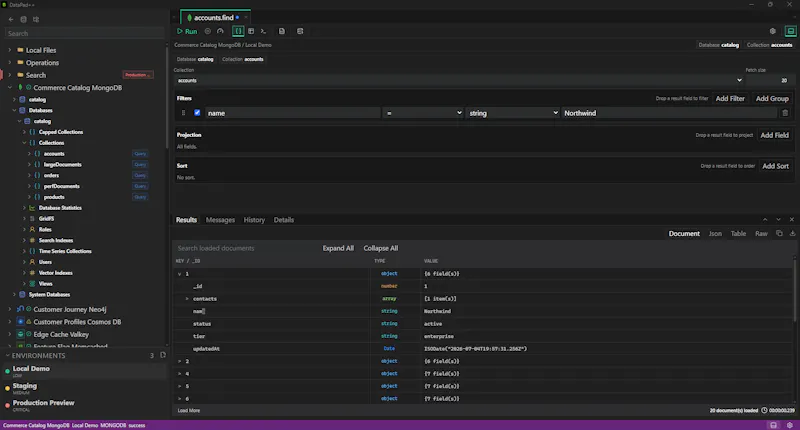Uncheck the name filter checkbox

pos(197,113)
